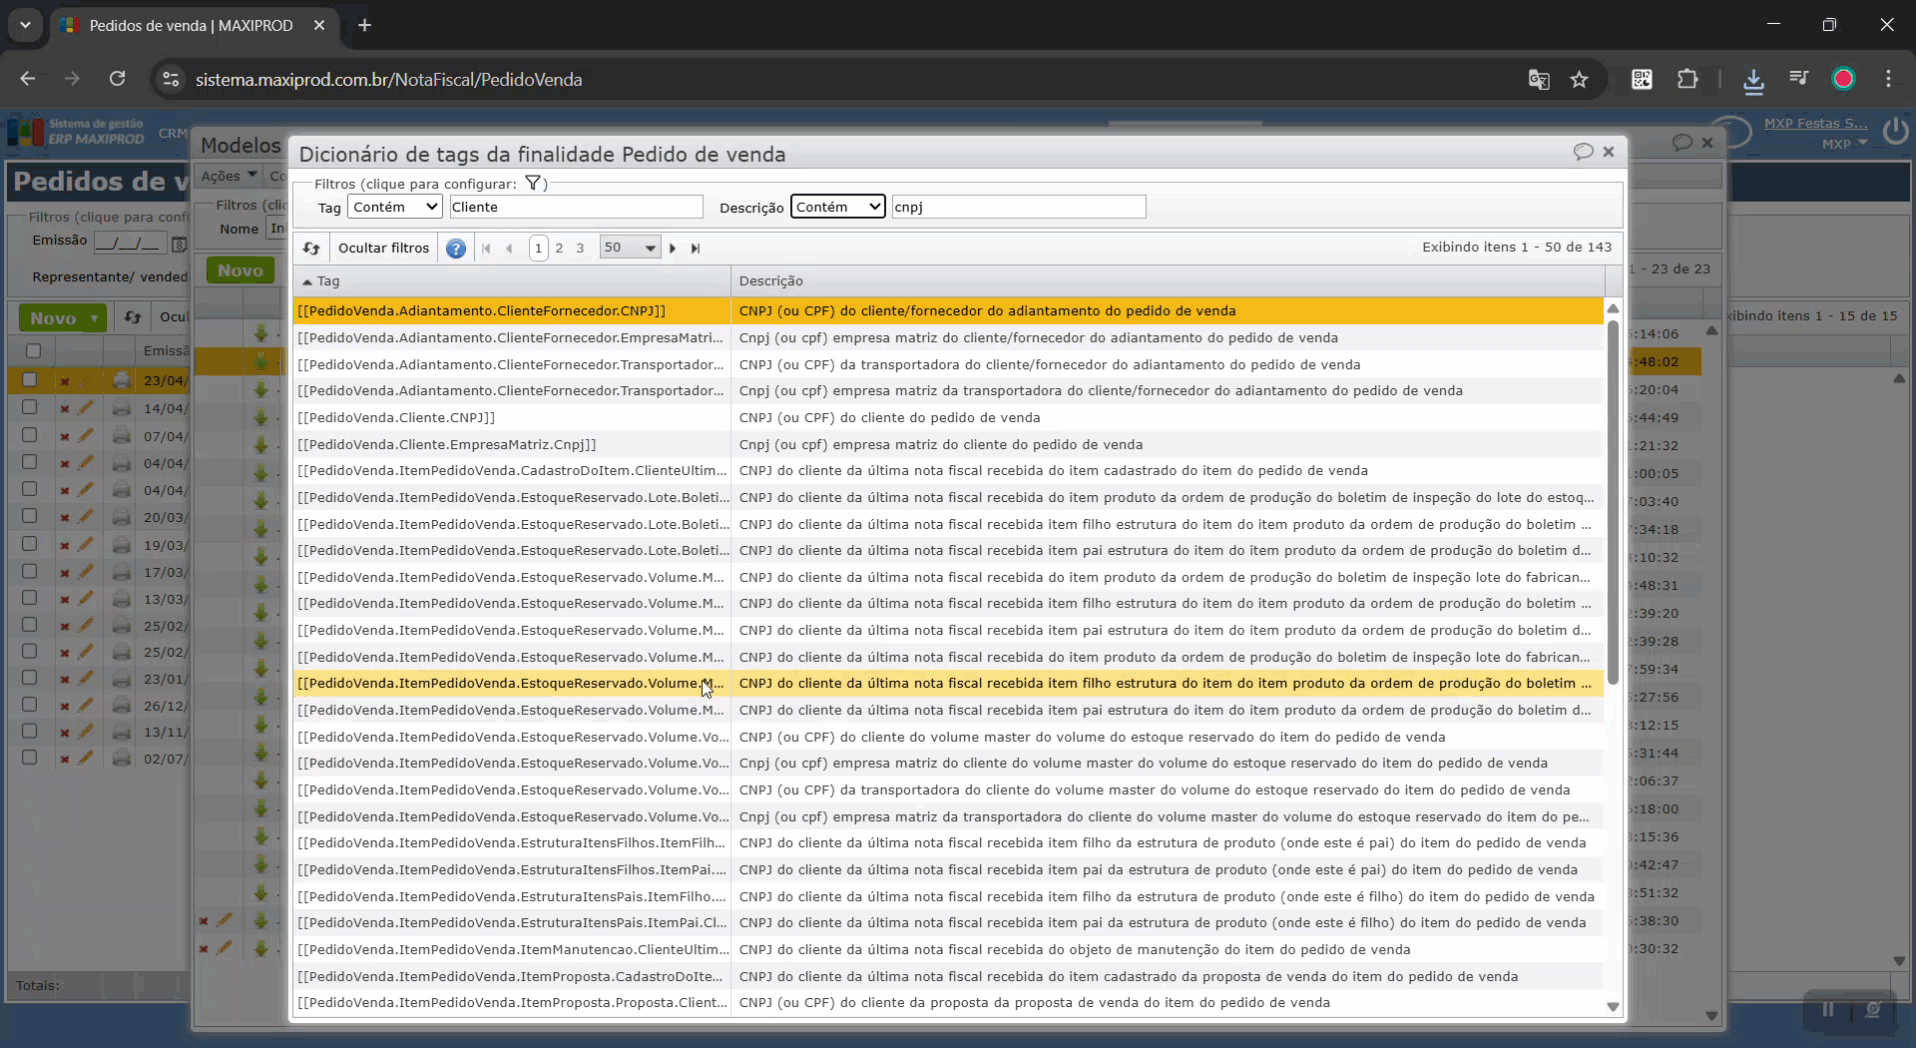
Task: Tick the select-all checkbox in orders grid header
Action: point(33,351)
